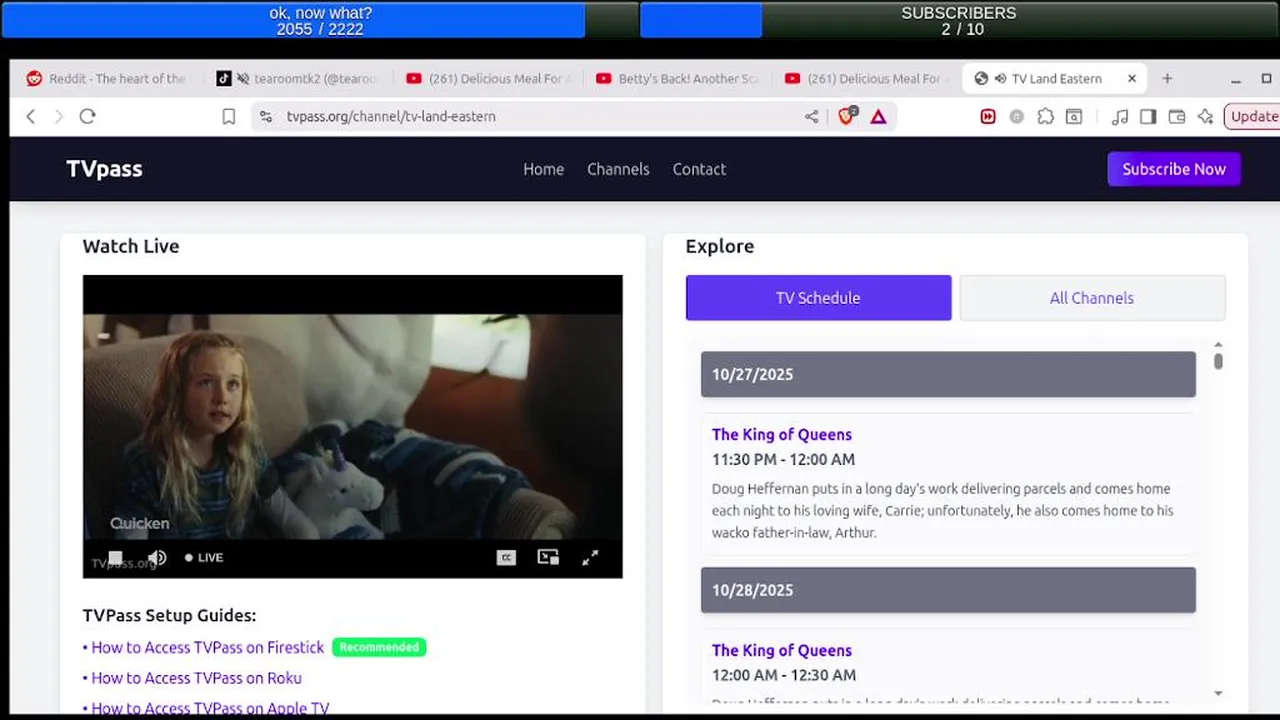This screenshot has width=1280, height=720.
Task: Enter fullscreen in the video player
Action: coord(590,557)
